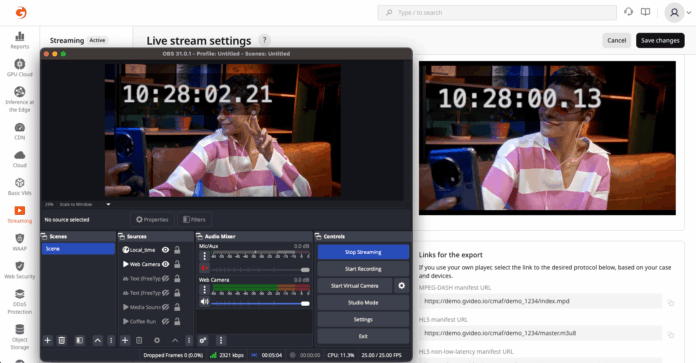
Task: Open the user avatar profile
Action: coord(674,12)
